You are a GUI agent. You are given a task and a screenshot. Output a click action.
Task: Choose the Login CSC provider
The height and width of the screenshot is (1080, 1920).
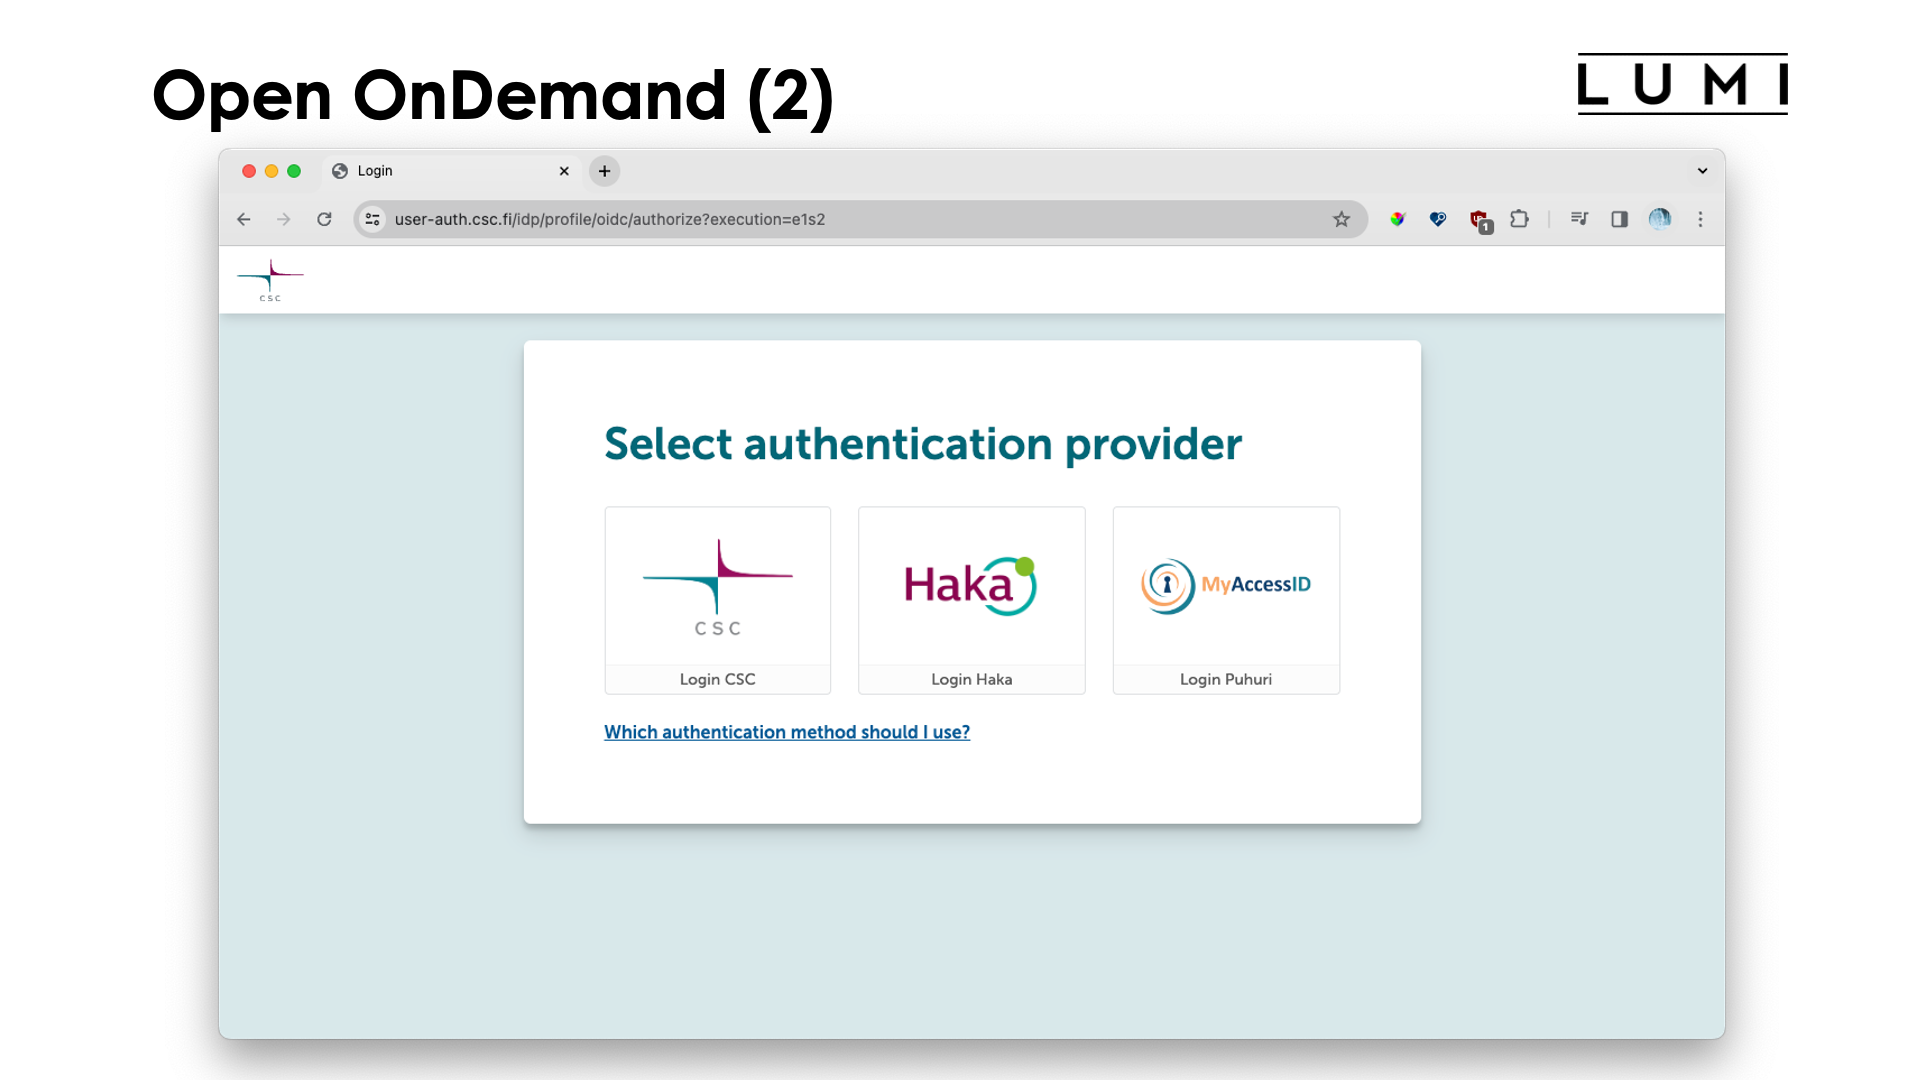click(x=717, y=600)
